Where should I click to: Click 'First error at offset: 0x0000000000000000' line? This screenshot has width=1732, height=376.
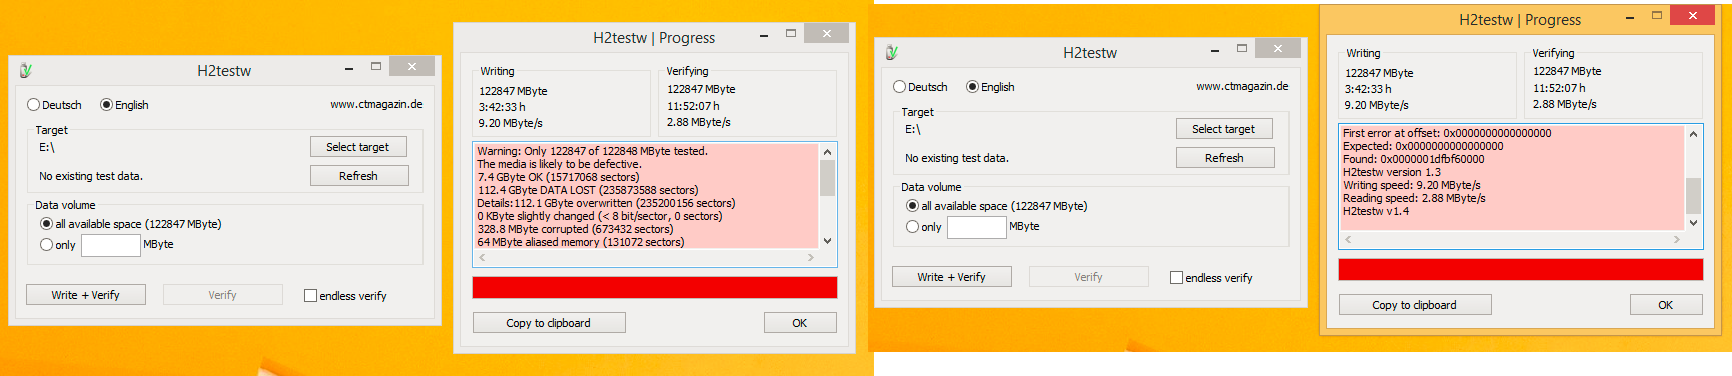pos(1447,133)
